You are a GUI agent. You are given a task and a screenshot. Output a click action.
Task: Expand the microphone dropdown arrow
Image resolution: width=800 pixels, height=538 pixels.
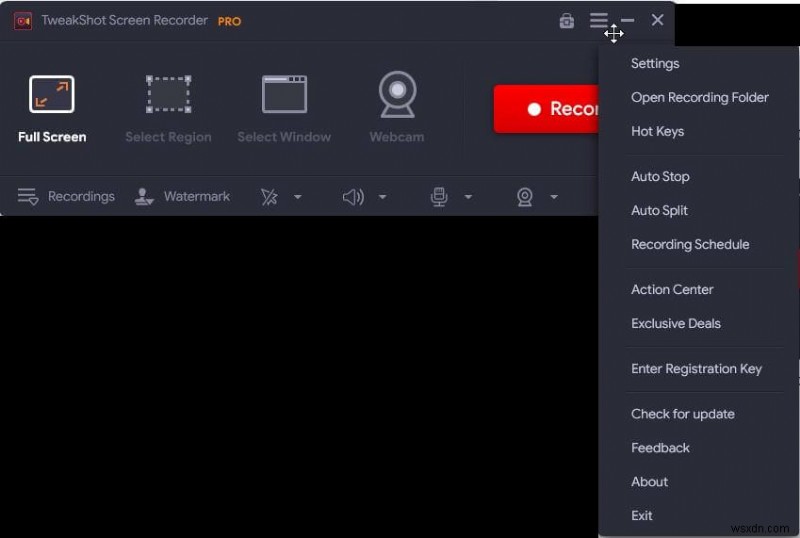[x=468, y=197]
